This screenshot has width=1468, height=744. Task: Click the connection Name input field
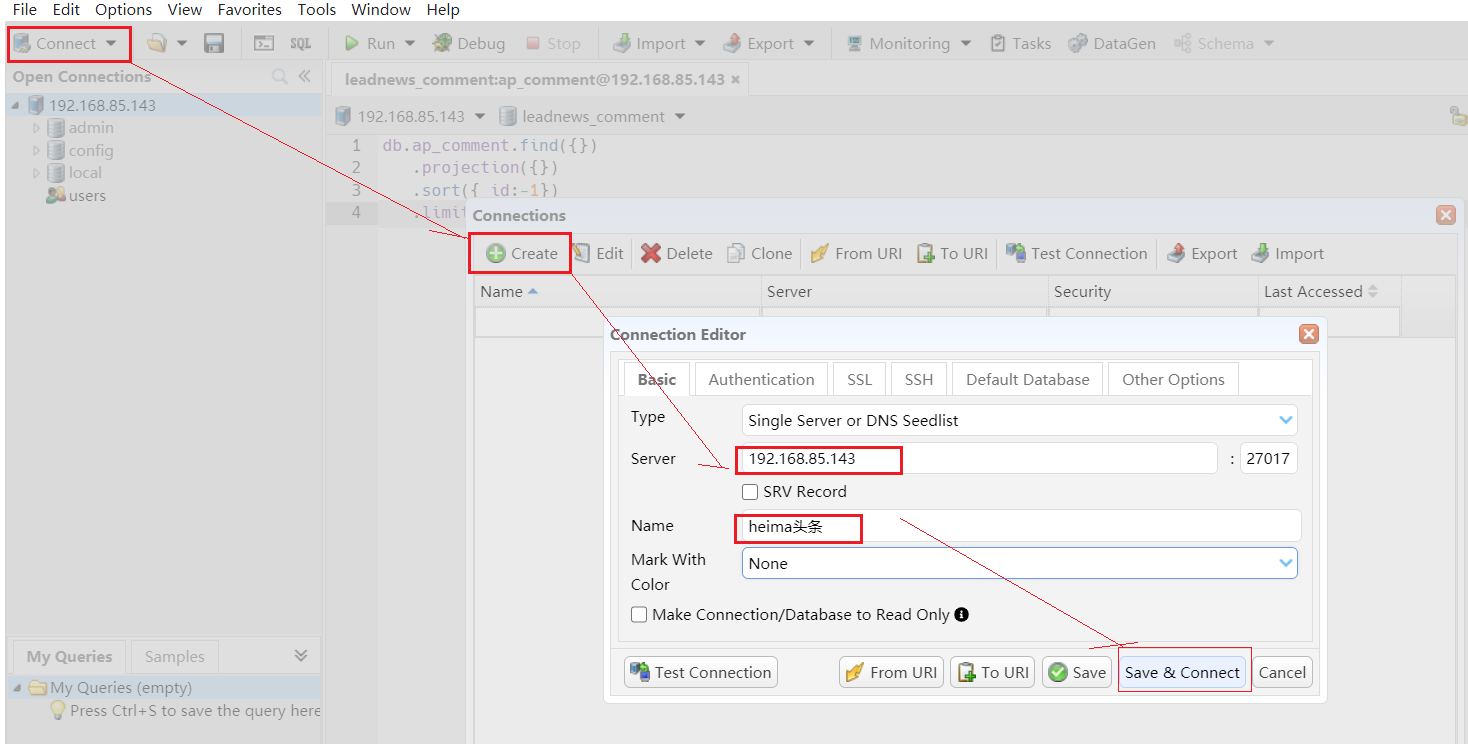tap(1020, 526)
